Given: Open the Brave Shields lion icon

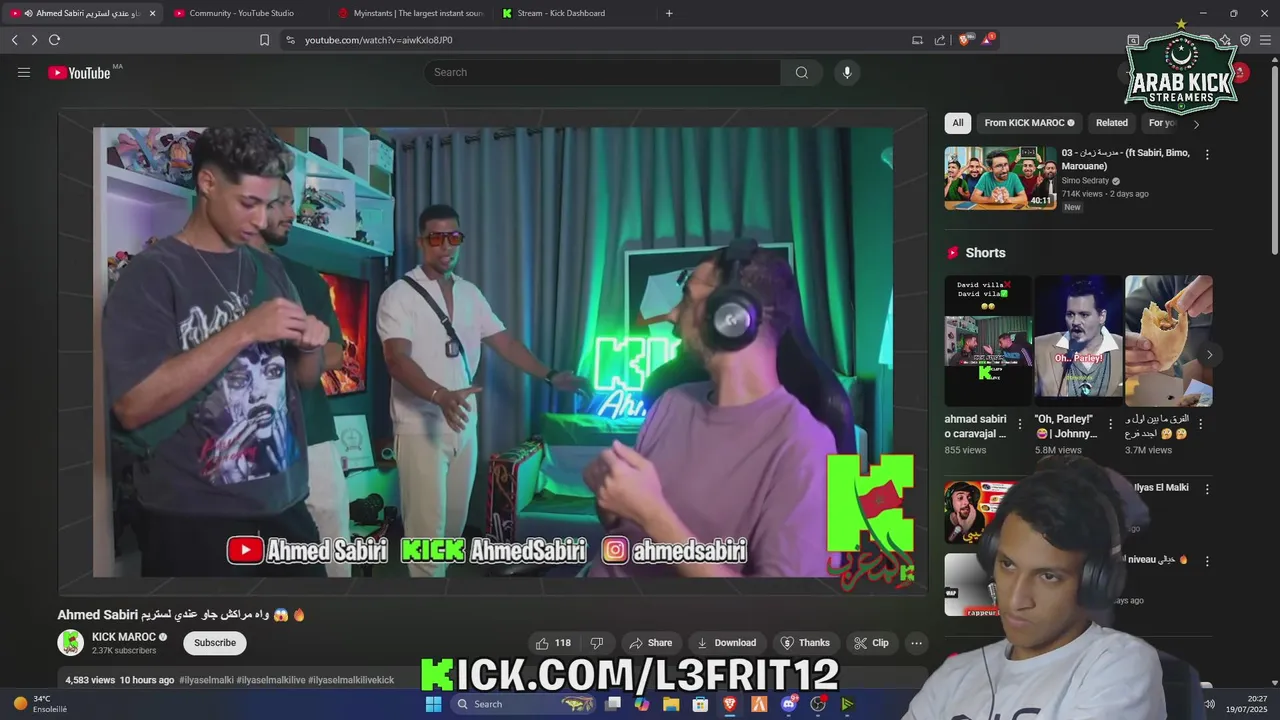Looking at the screenshot, I should (x=965, y=40).
